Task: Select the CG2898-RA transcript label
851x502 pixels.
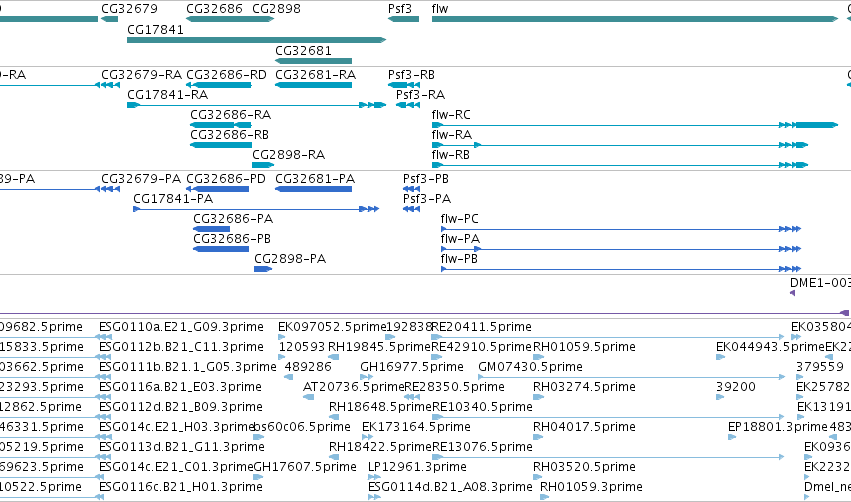Action: click(x=289, y=155)
